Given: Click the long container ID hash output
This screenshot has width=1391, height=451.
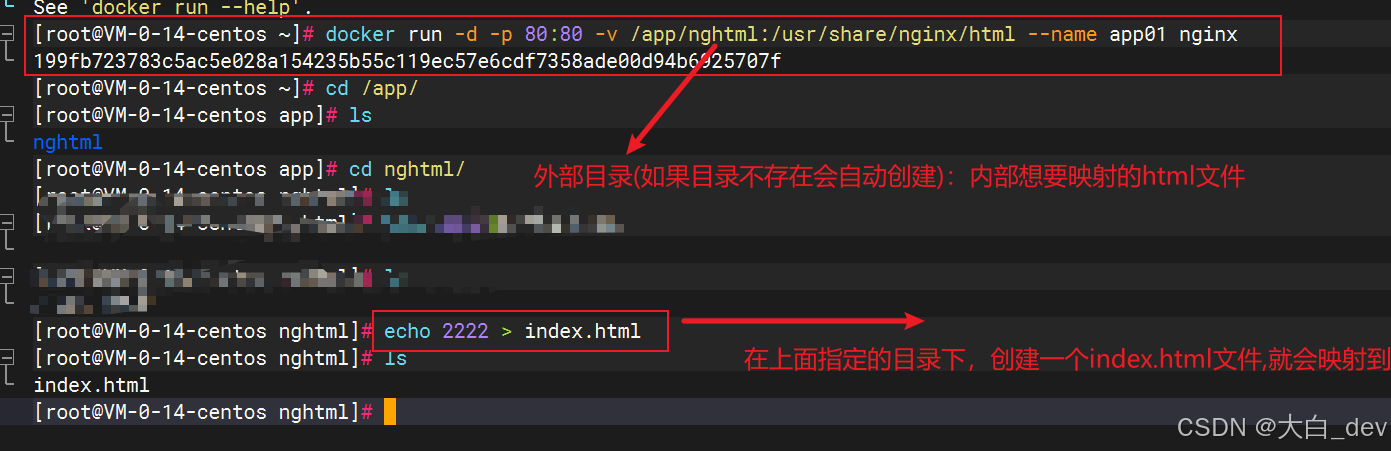Looking at the screenshot, I should pyautogui.click(x=407, y=62).
